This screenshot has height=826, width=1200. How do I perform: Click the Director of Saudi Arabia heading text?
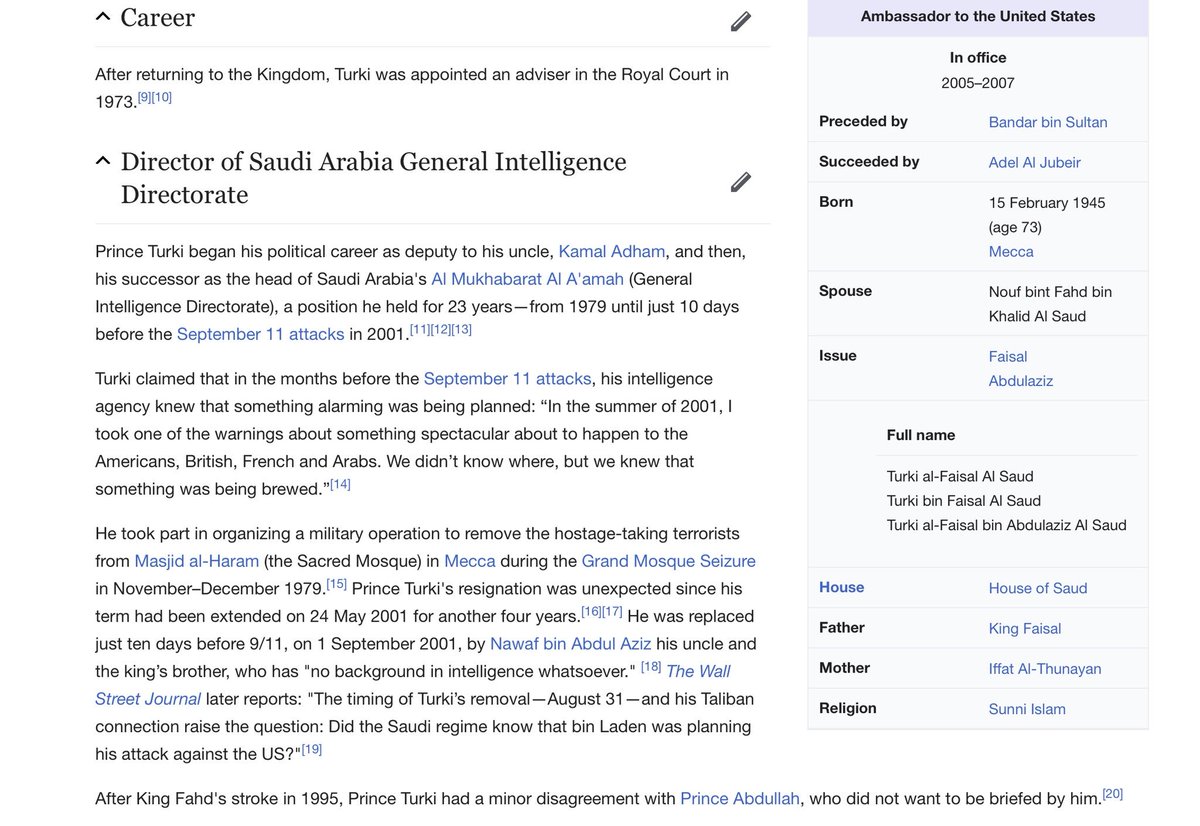[x=373, y=178]
